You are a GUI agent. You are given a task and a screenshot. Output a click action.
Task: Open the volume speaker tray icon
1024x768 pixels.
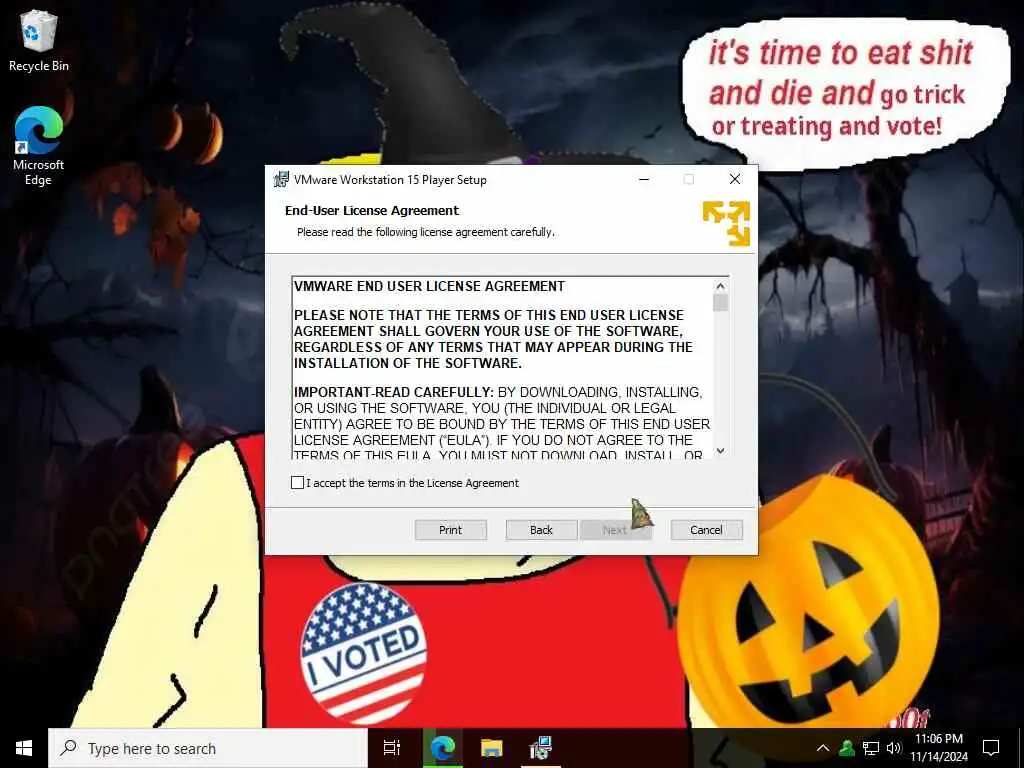point(893,748)
